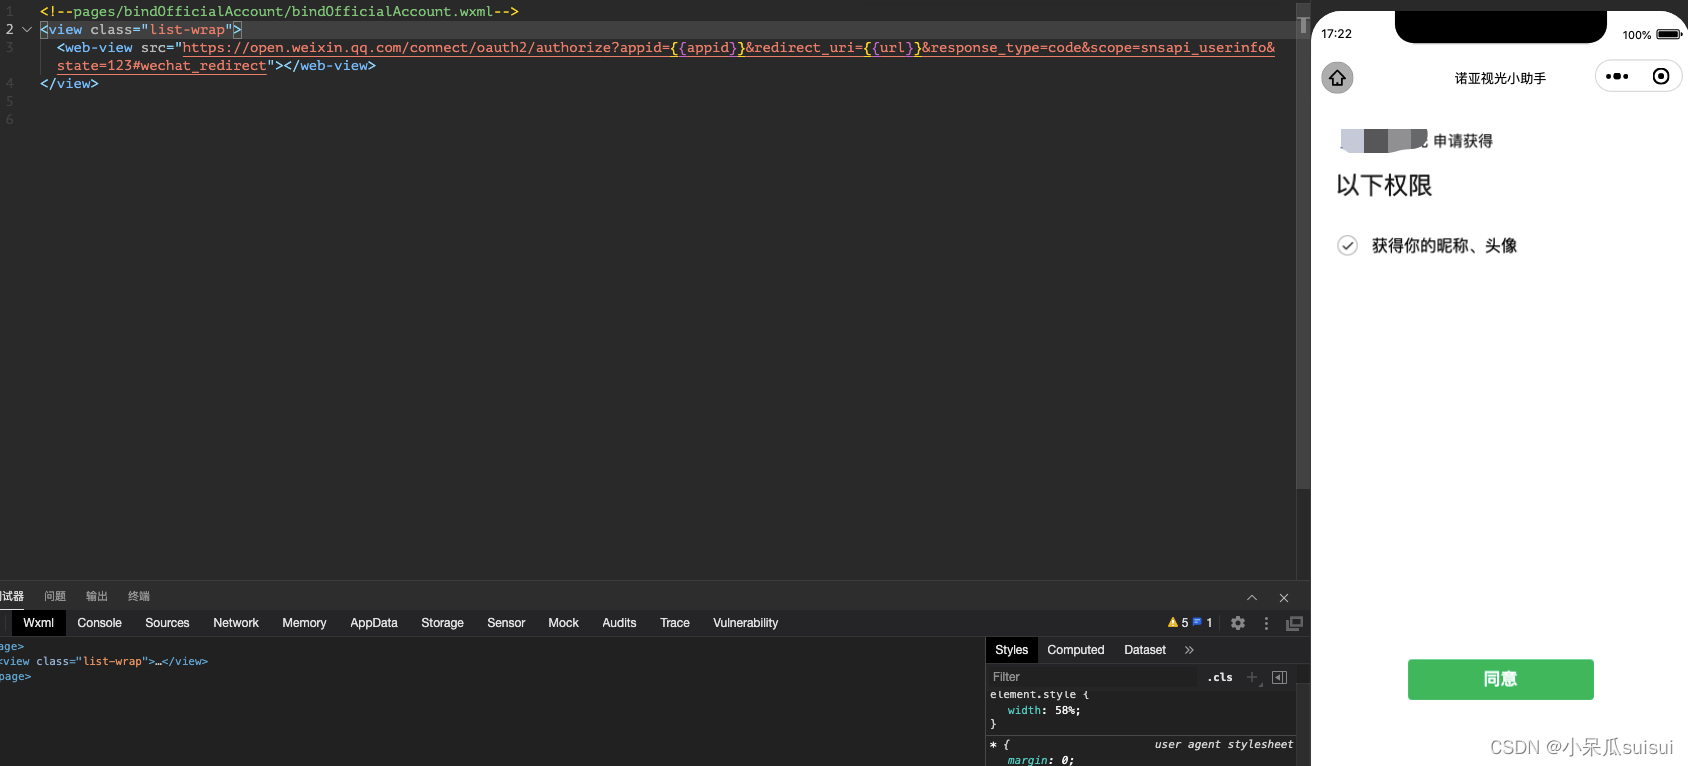Click the 以下权限 heading
This screenshot has width=1688, height=766.
pos(1384,185)
